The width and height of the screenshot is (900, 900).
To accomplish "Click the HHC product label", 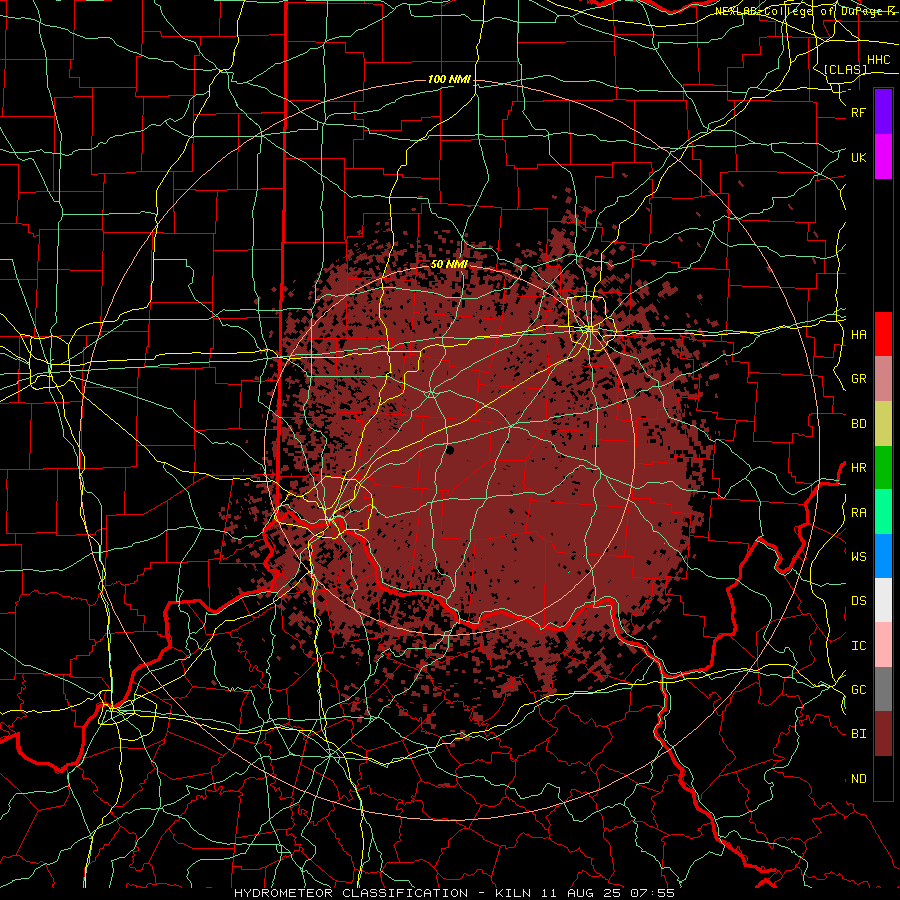I will [878, 60].
